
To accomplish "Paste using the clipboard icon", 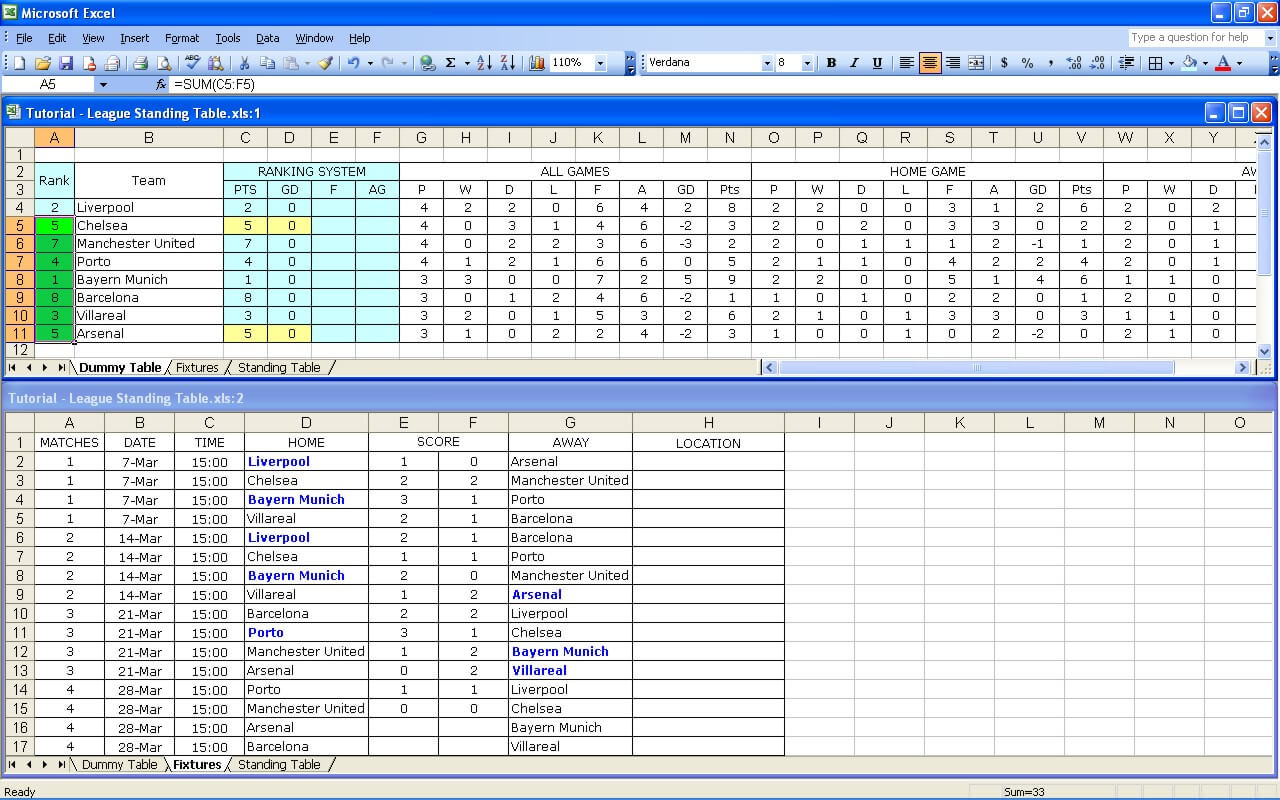I will point(291,63).
